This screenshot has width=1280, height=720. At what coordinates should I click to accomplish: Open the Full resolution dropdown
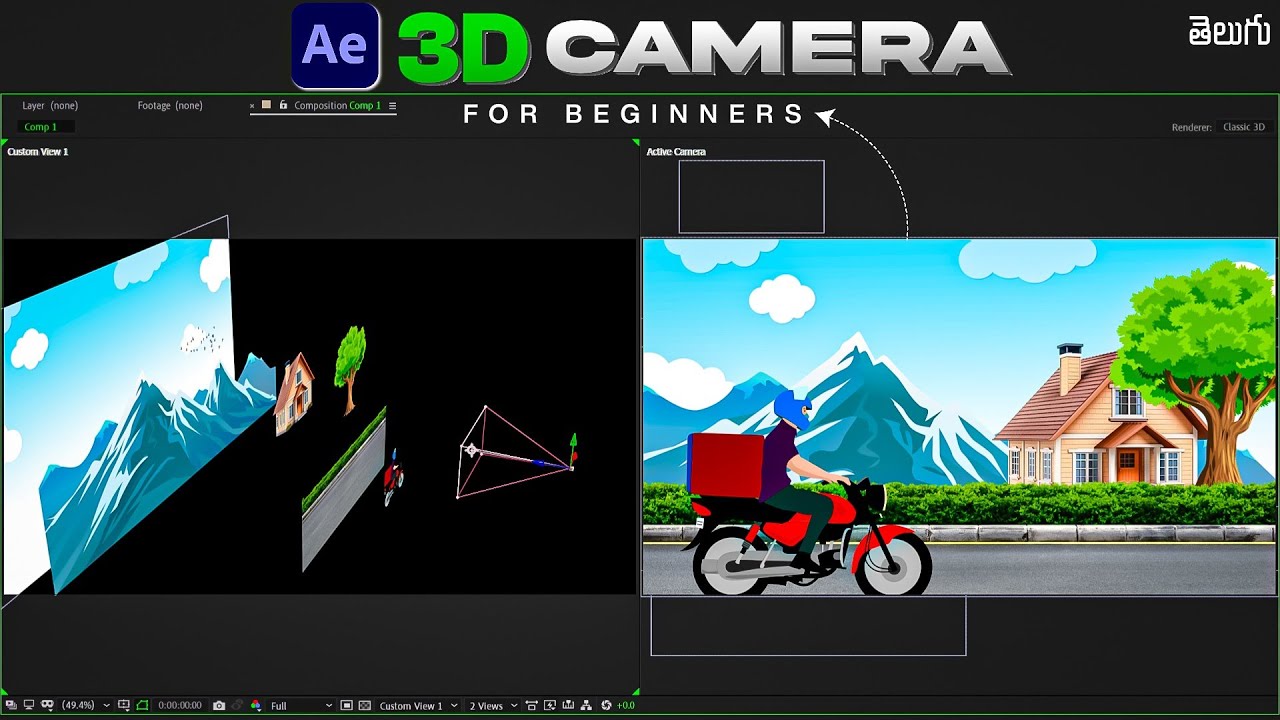[300, 705]
